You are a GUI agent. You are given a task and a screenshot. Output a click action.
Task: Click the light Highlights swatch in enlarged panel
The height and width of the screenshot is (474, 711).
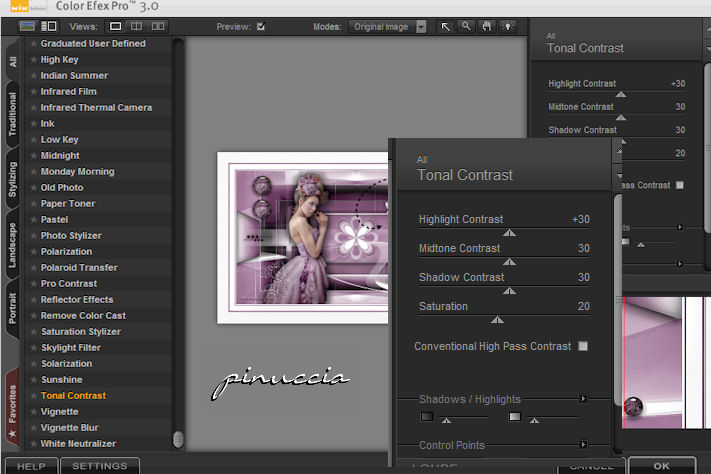(515, 416)
